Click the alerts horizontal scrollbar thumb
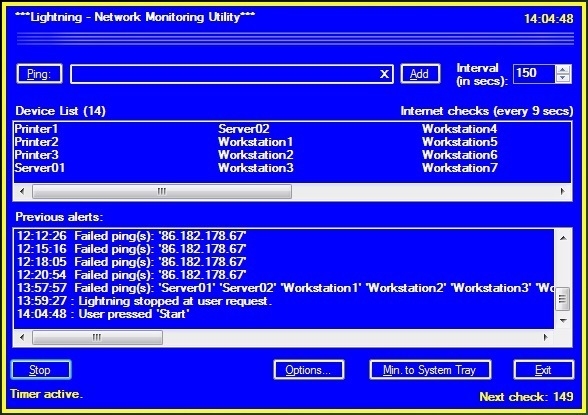The width and height of the screenshot is (588, 415). (x=97, y=337)
